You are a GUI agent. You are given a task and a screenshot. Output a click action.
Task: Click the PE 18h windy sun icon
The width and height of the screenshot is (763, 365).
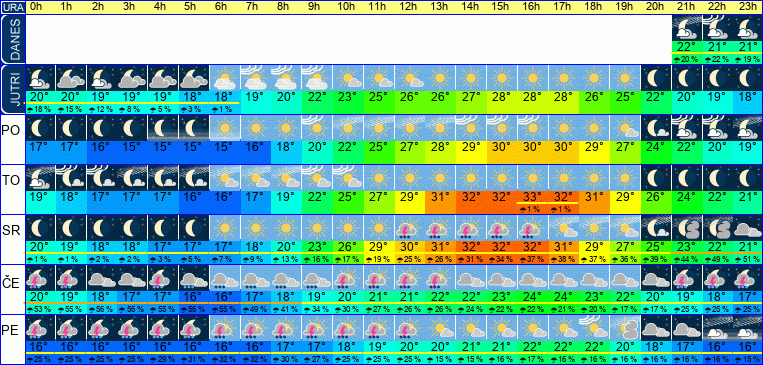coord(595,328)
